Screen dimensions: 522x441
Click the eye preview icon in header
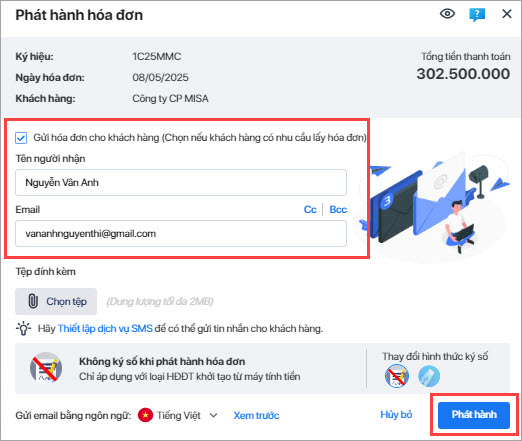click(x=447, y=14)
